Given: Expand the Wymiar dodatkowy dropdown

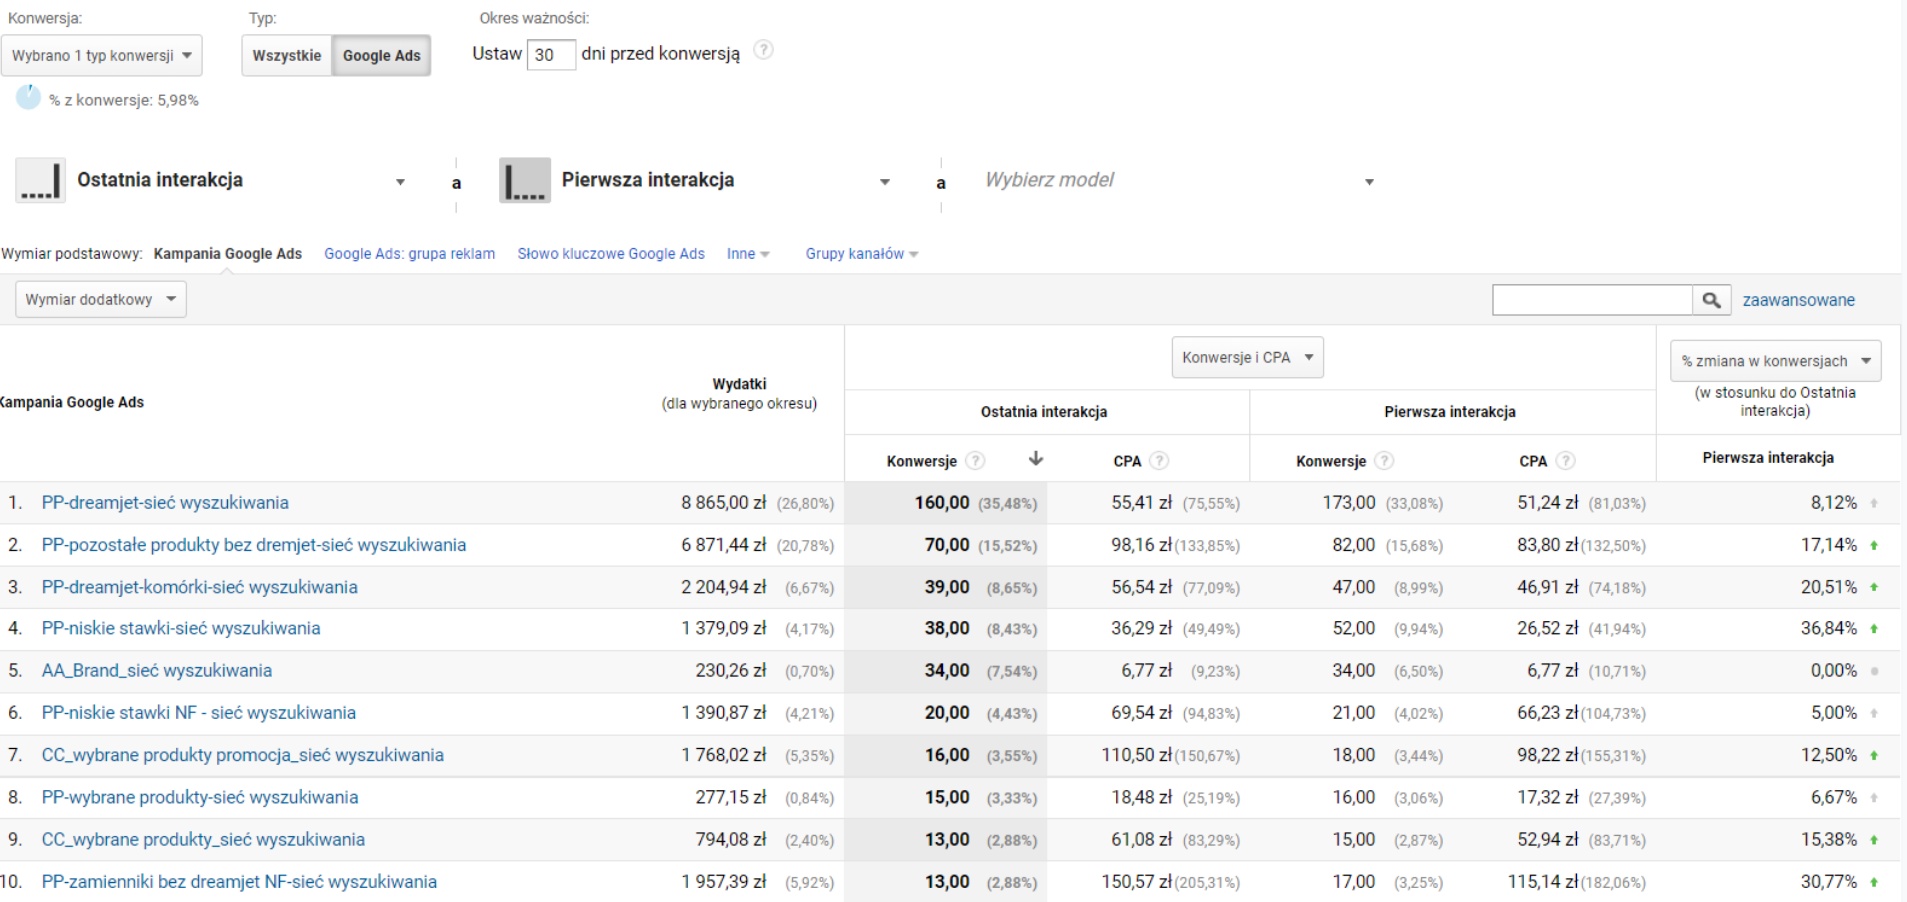Looking at the screenshot, I should [101, 299].
